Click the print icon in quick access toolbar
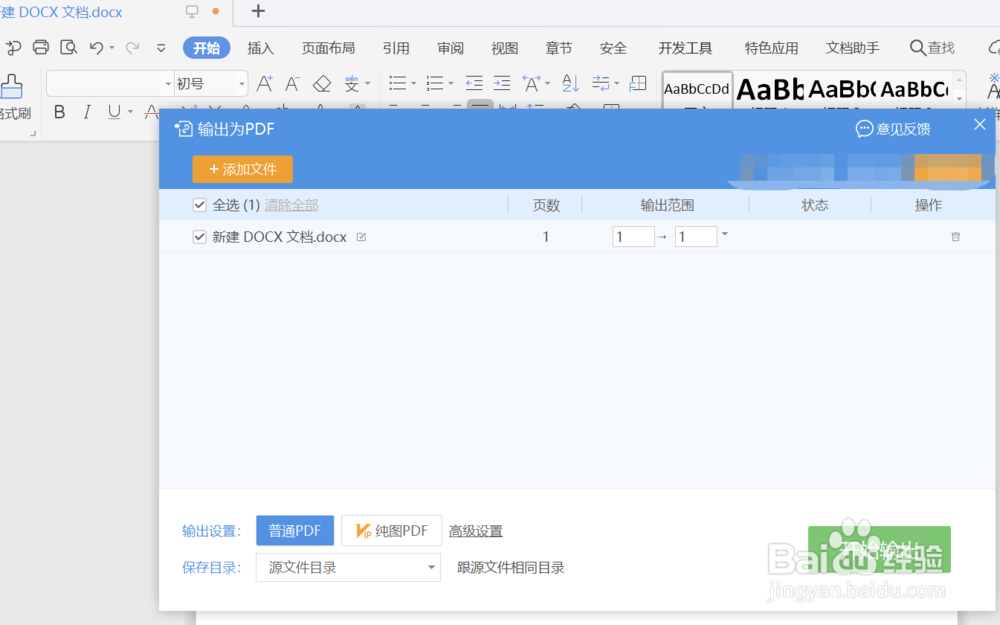This screenshot has height=625, width=1000. tap(40, 47)
